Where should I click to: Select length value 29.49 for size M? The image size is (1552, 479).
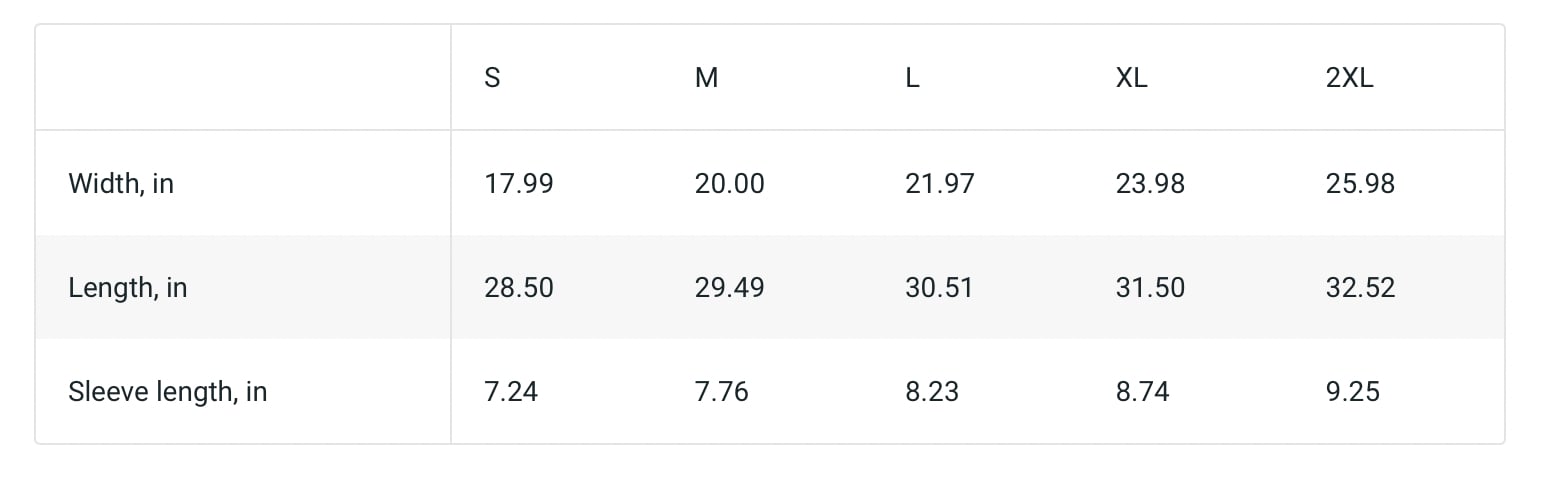coord(729,288)
